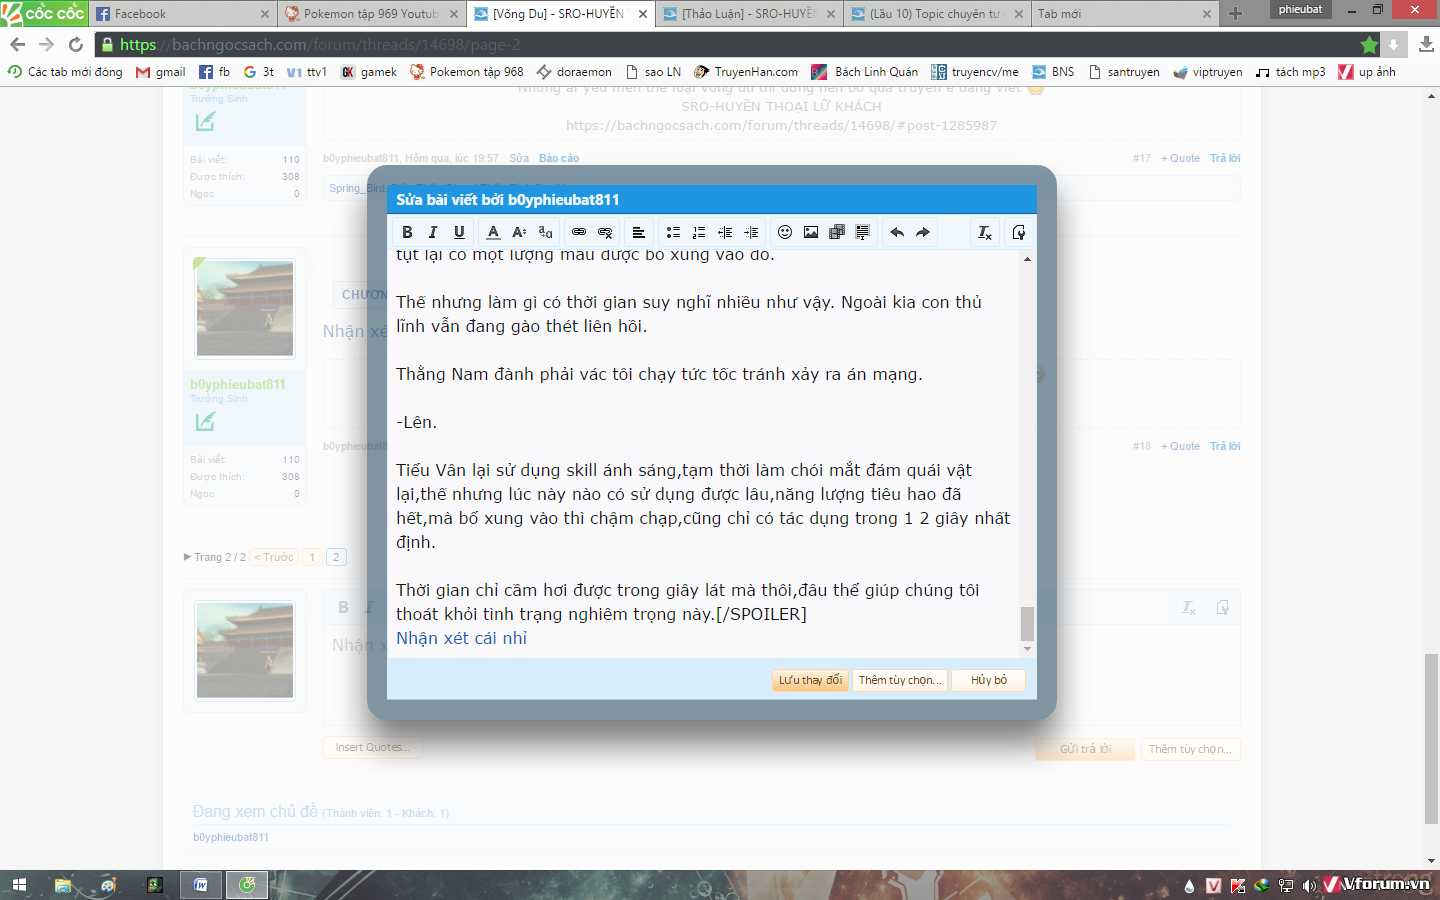Screen dimensions: 1440x900
Task: Undo the last edit in editor
Action: 897,232
